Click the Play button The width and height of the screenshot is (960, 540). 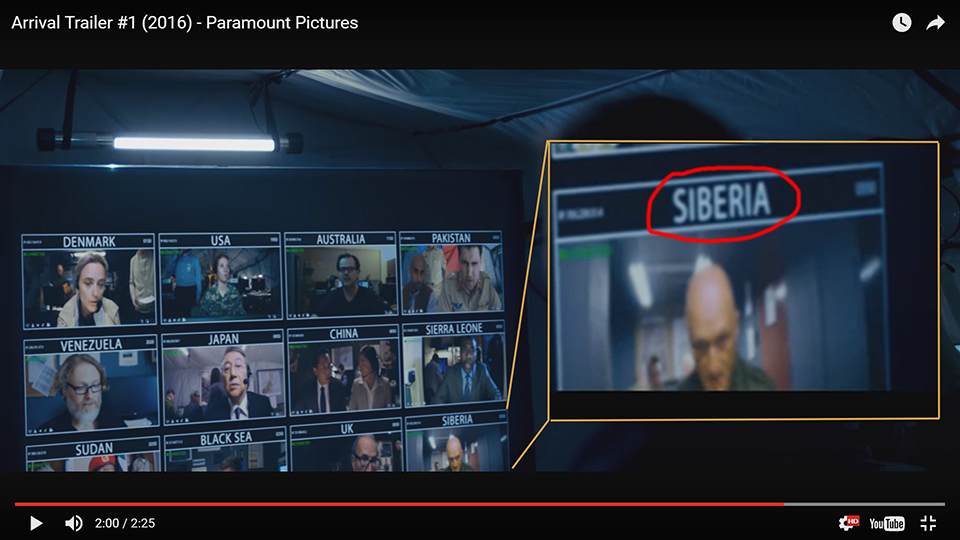pos(36,523)
